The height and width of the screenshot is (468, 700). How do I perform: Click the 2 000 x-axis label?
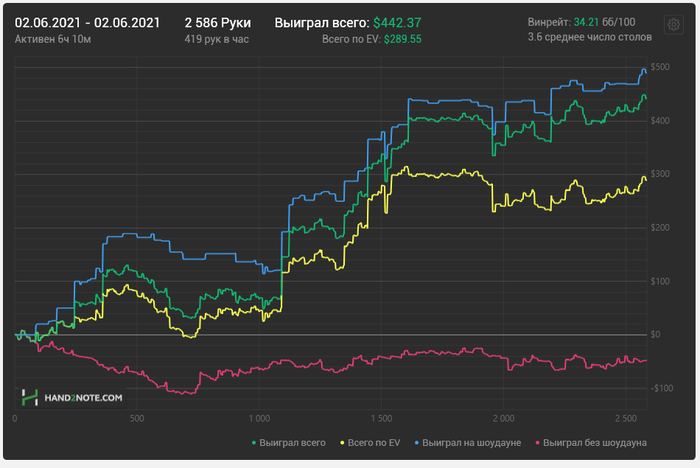click(504, 418)
